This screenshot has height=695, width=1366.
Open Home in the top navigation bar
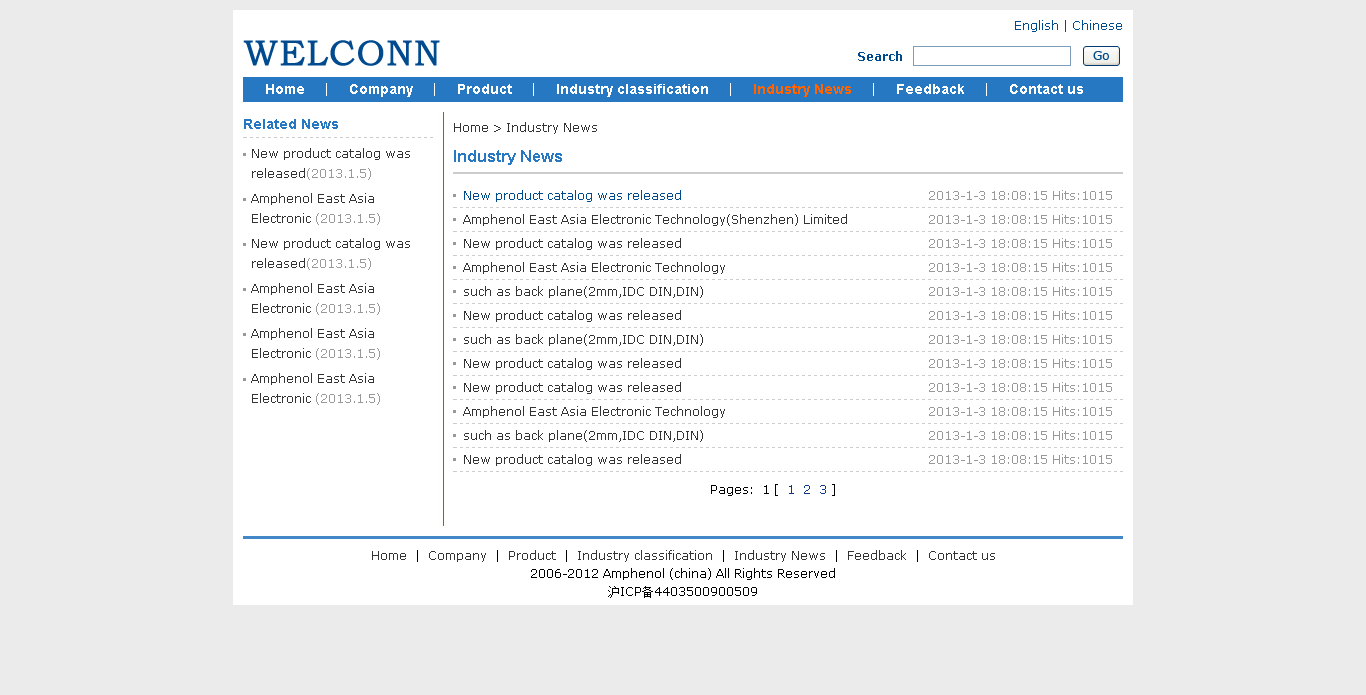pos(285,90)
